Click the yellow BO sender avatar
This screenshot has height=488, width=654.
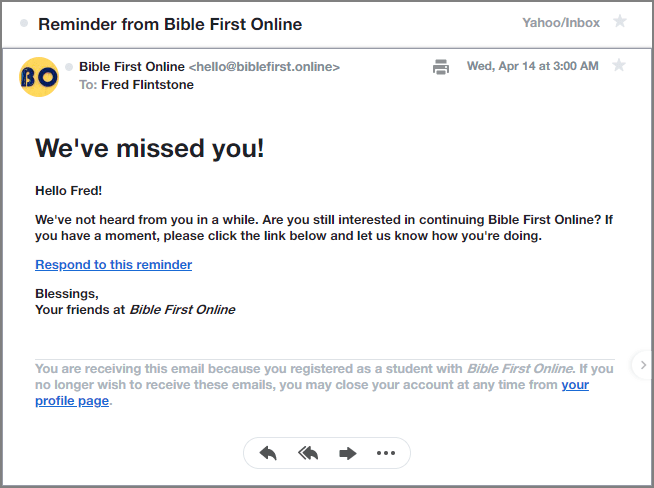39,77
